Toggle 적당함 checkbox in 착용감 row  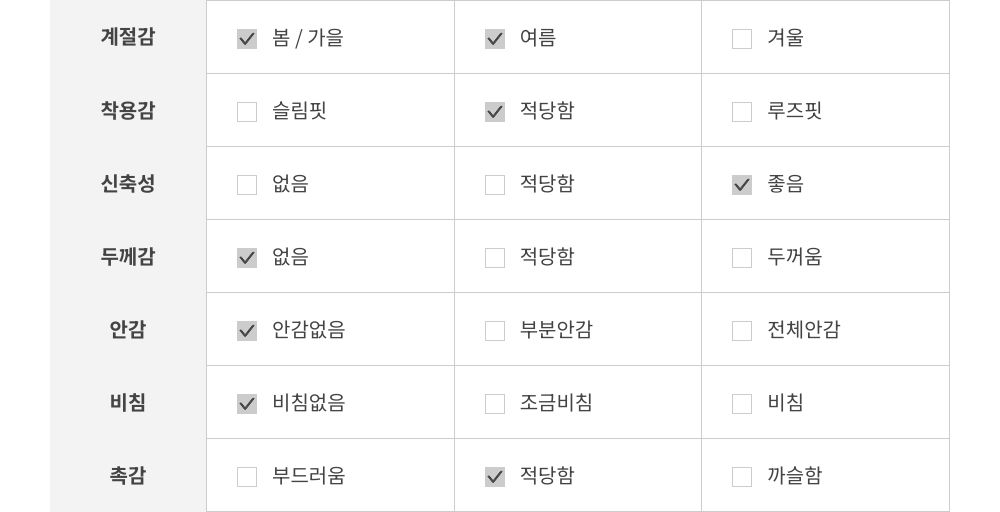click(495, 112)
